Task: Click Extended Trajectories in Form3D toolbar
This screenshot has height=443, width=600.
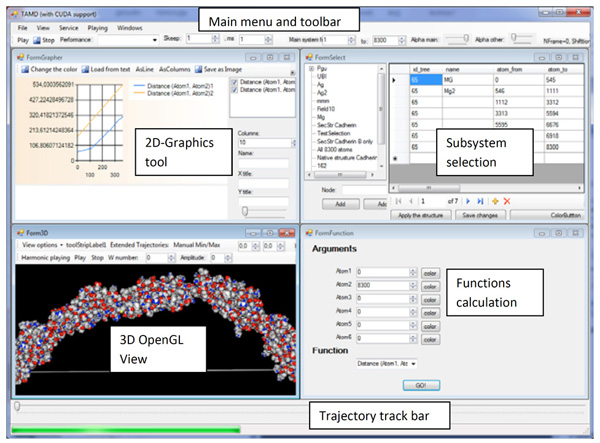Action: pyautogui.click(x=139, y=245)
